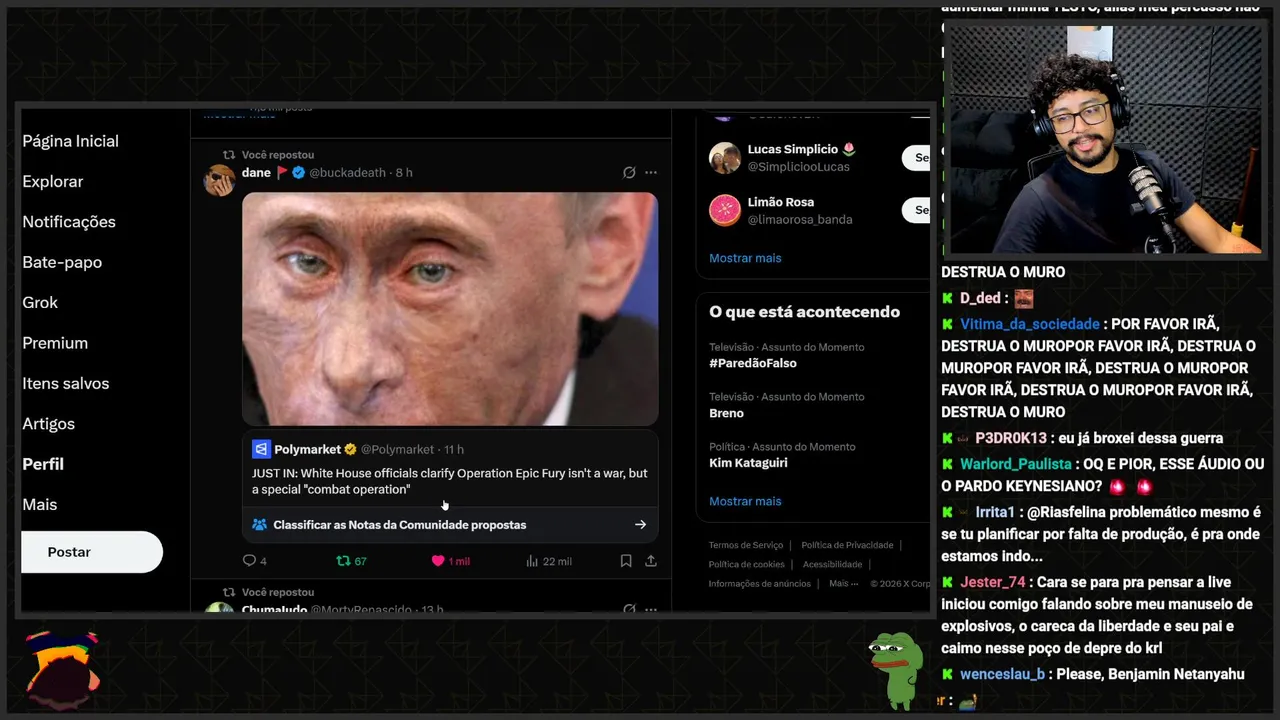Click the @buckadeath handle
This screenshot has height=720, width=1280.
pyautogui.click(x=347, y=172)
